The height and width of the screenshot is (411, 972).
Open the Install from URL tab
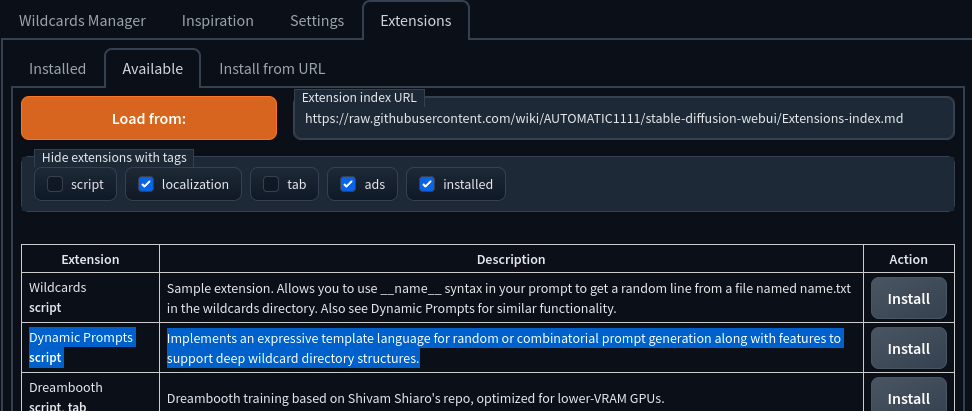pos(272,69)
